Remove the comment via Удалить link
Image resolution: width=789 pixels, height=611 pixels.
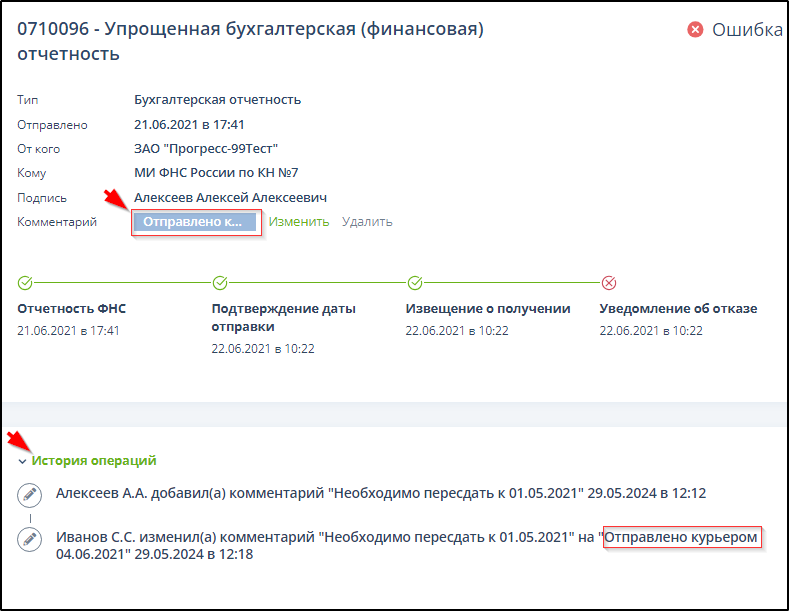click(x=367, y=222)
